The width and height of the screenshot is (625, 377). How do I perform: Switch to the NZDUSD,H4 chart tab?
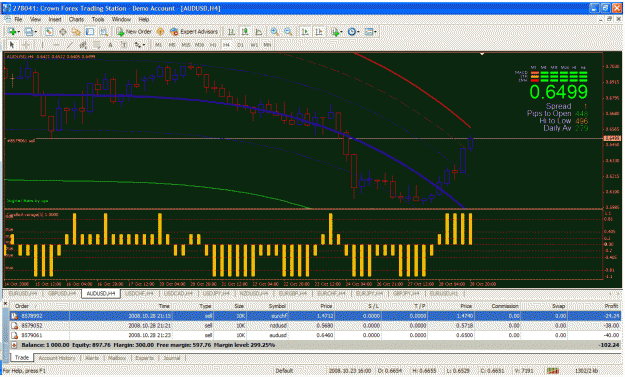point(254,294)
